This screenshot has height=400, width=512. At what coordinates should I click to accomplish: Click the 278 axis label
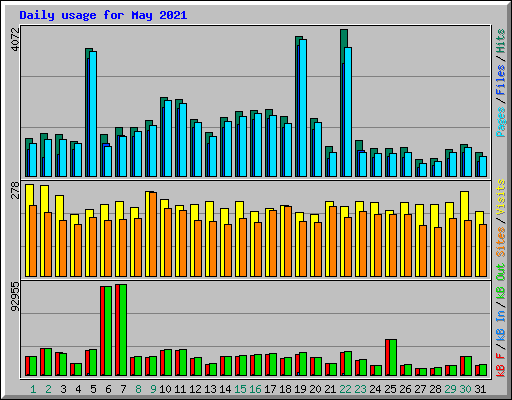click(x=16, y=190)
